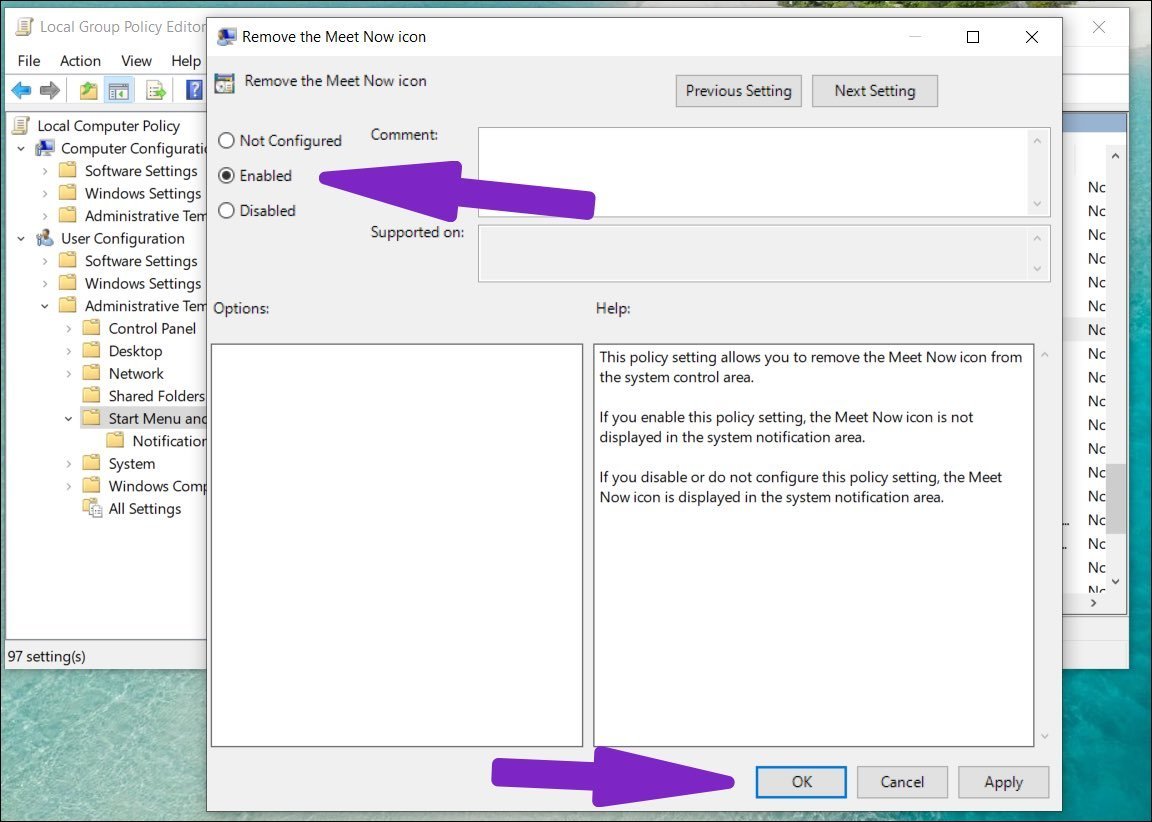
Task: Select Shared Folders in the tree
Action: 156,395
